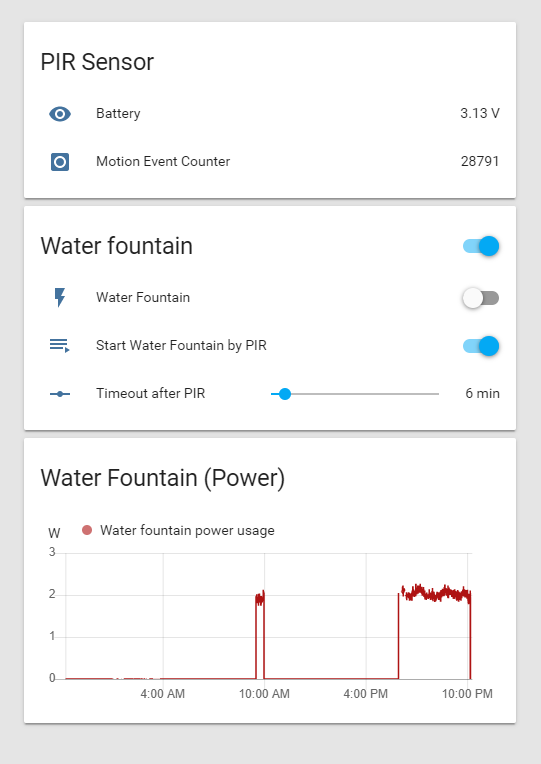Click Water fountain power usage legend label
The image size is (541, 764).
click(x=187, y=531)
